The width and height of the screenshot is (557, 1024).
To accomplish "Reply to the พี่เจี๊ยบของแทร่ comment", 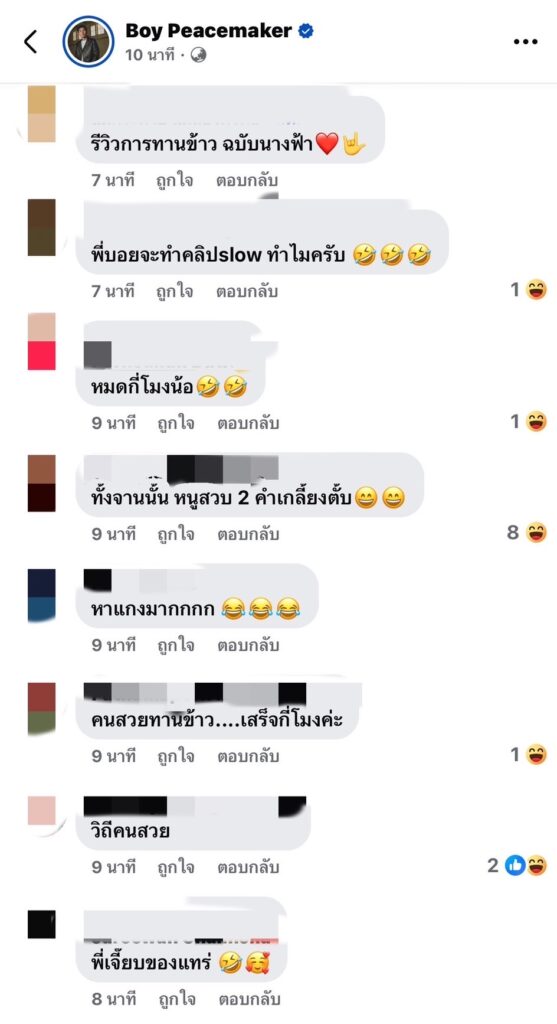I will [x=247, y=999].
